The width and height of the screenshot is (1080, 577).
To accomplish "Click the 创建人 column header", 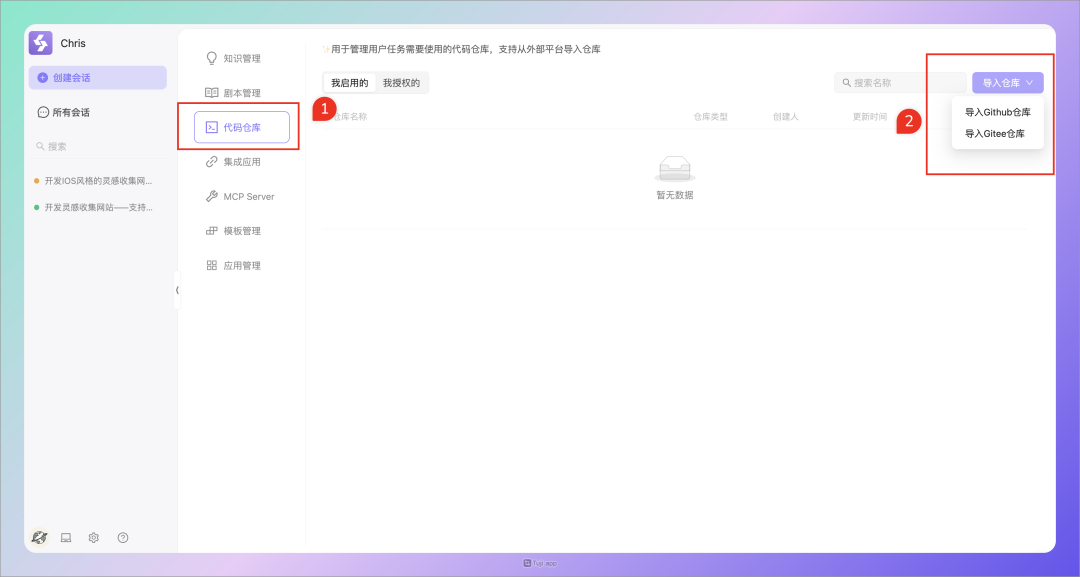I will (x=785, y=117).
